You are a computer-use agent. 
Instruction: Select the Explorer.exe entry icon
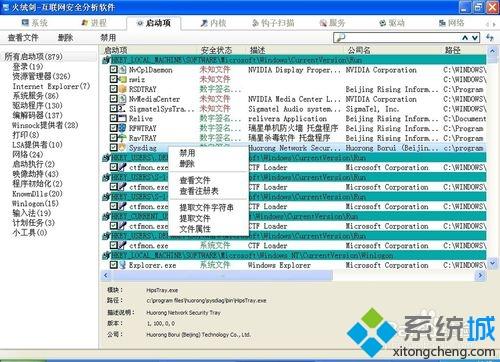123,265
